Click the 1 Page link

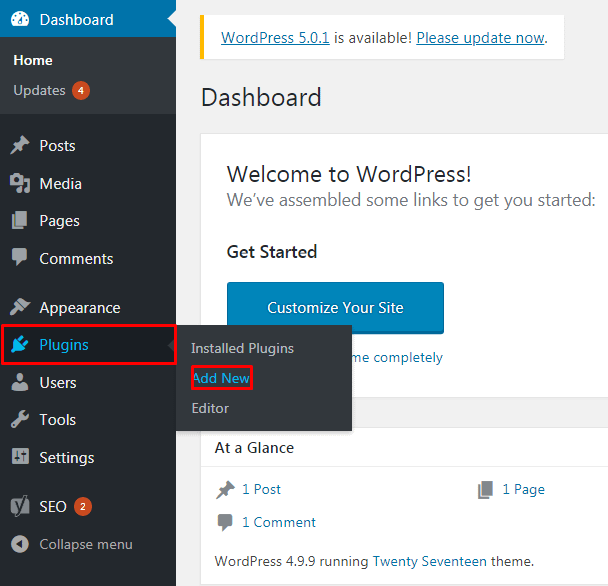[x=523, y=489]
